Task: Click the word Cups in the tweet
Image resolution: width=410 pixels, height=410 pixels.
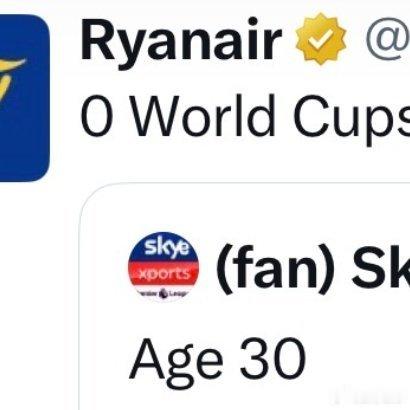Action: (352, 119)
